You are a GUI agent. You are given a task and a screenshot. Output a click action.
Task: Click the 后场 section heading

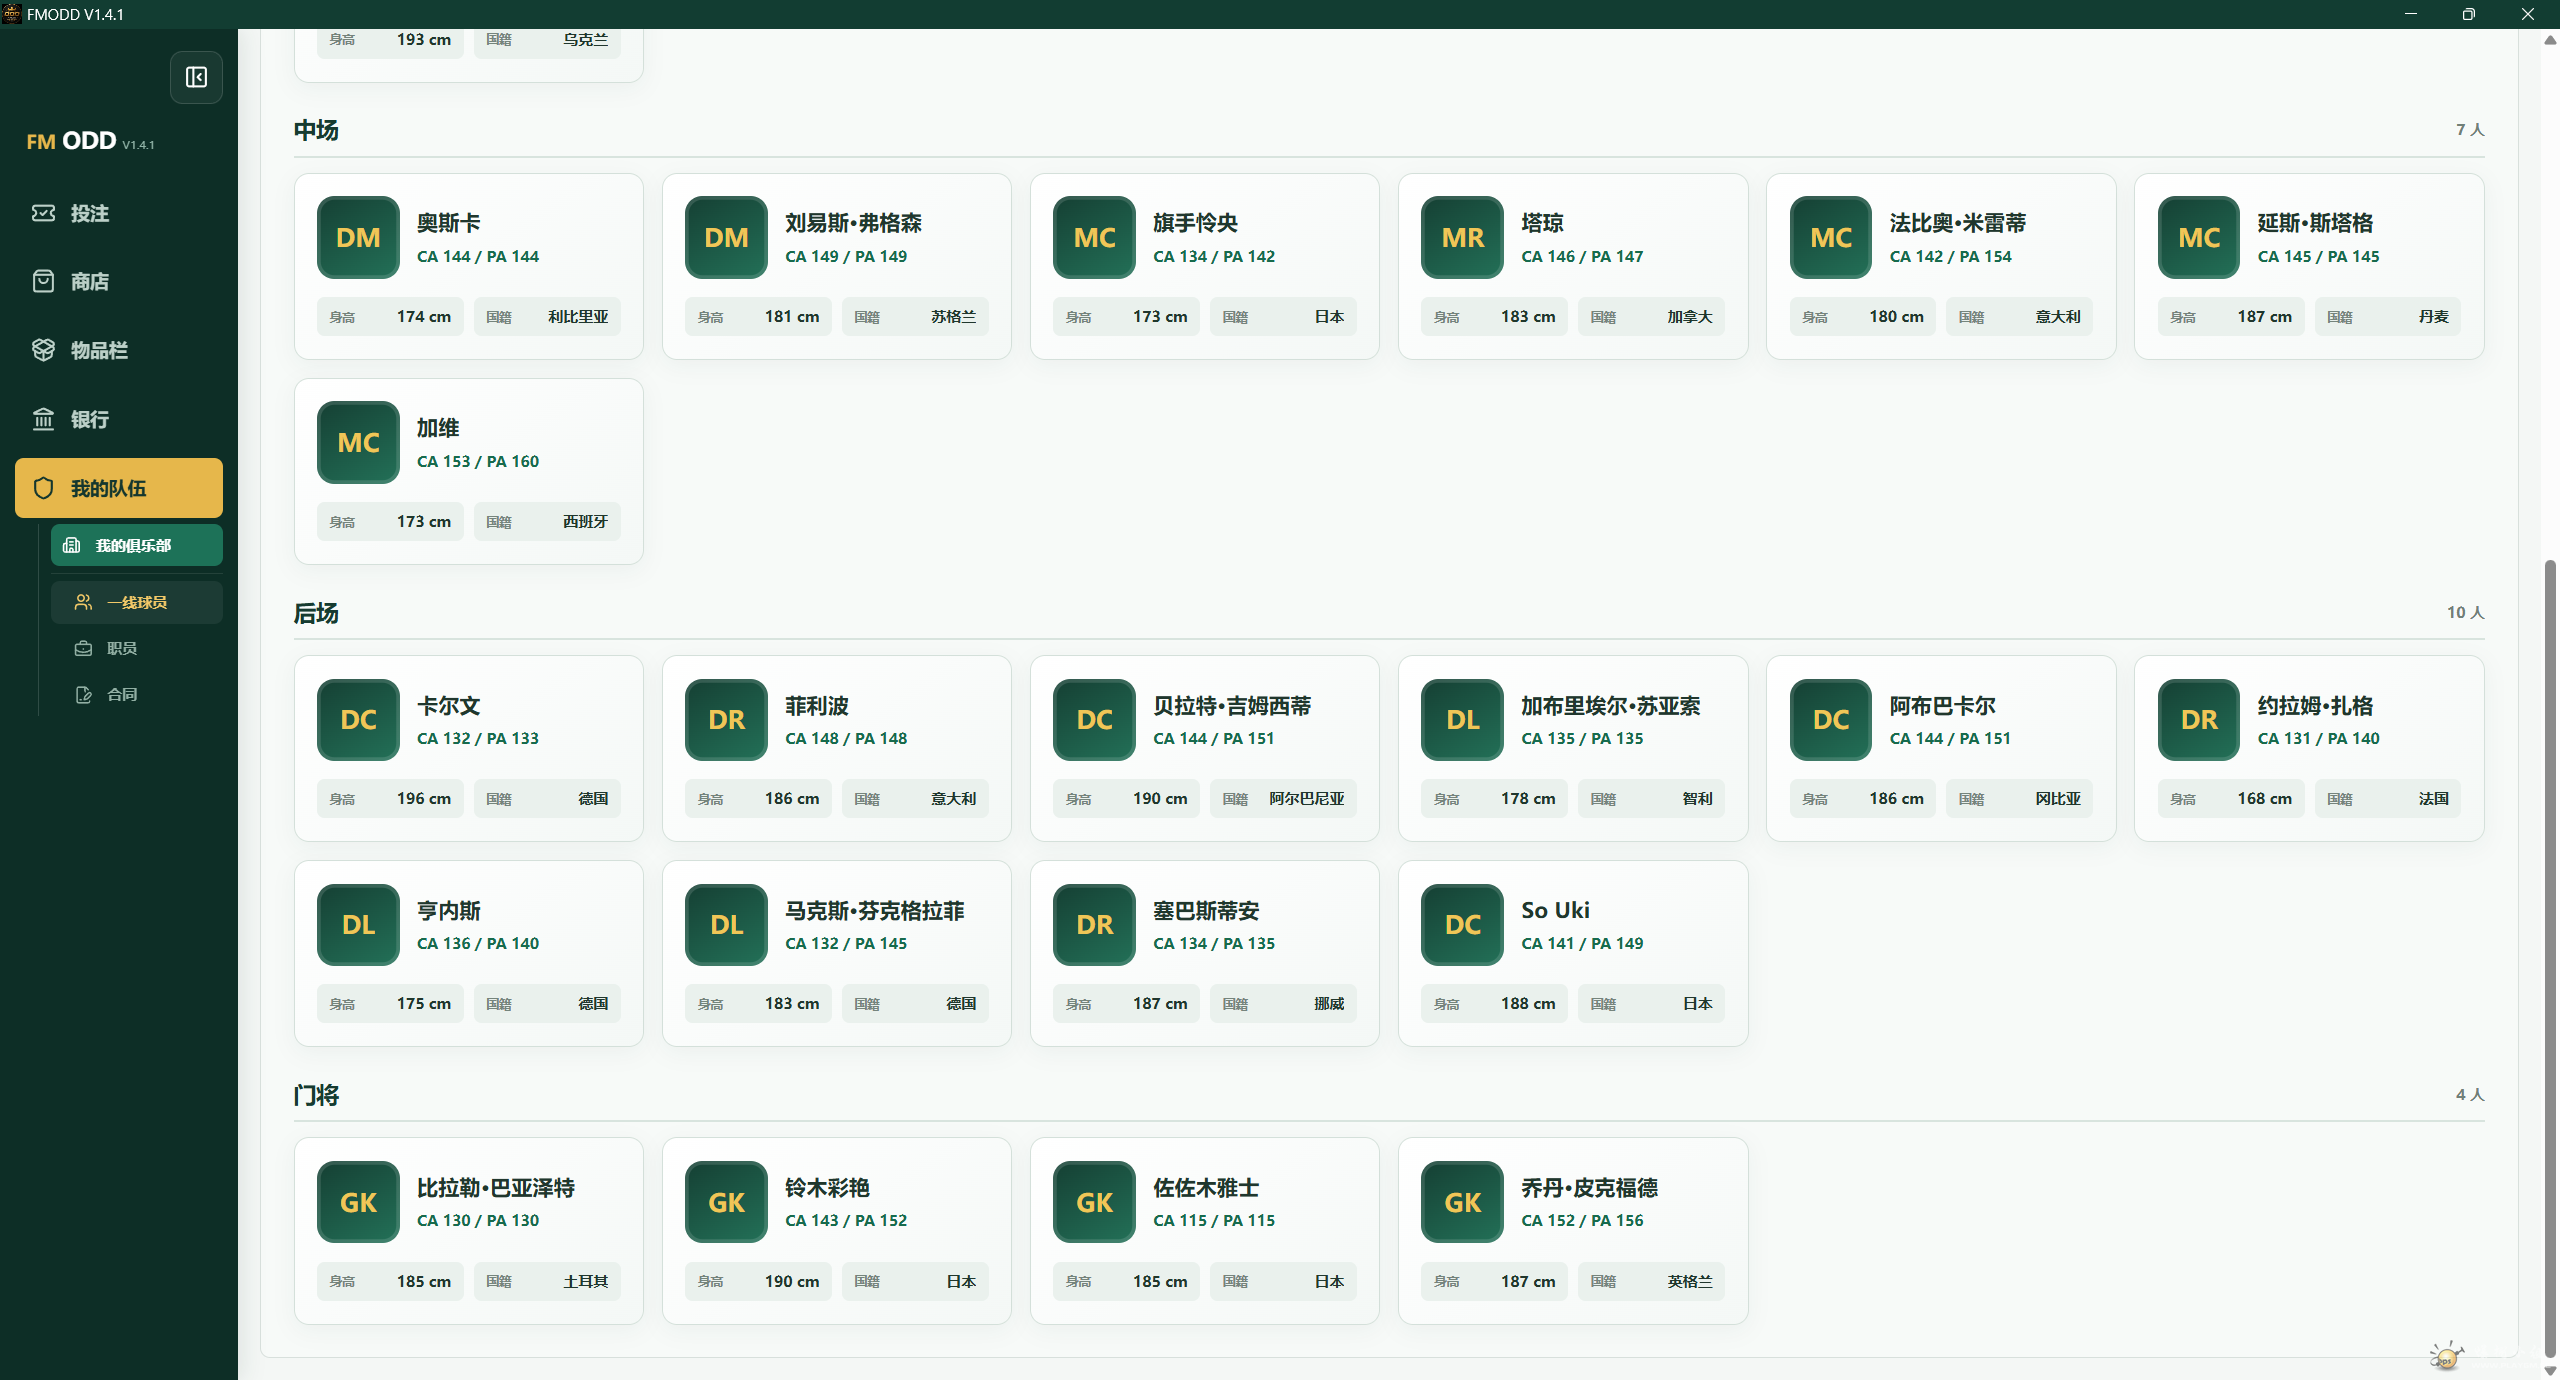[x=316, y=613]
